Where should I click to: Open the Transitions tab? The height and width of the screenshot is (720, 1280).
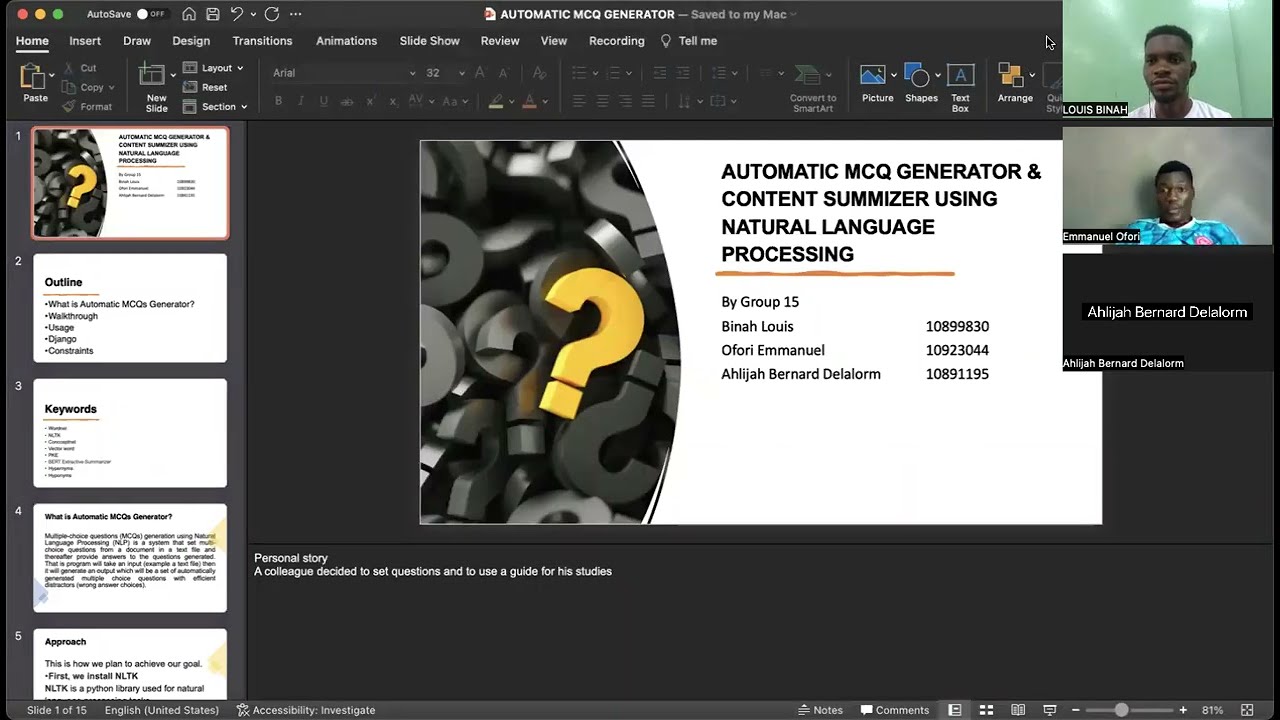click(x=262, y=41)
